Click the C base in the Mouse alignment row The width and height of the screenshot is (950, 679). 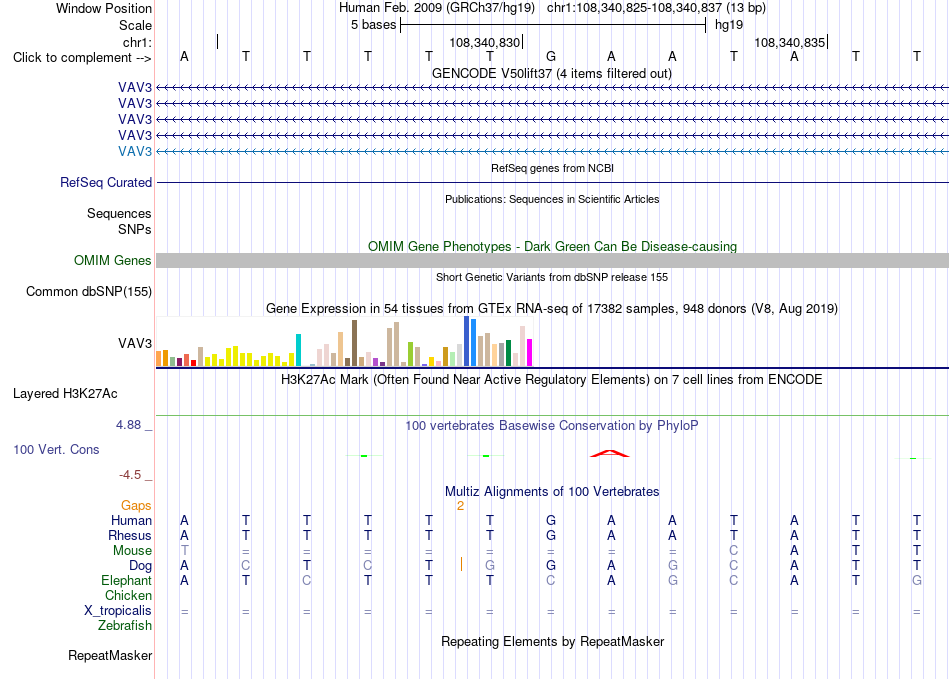coord(734,551)
